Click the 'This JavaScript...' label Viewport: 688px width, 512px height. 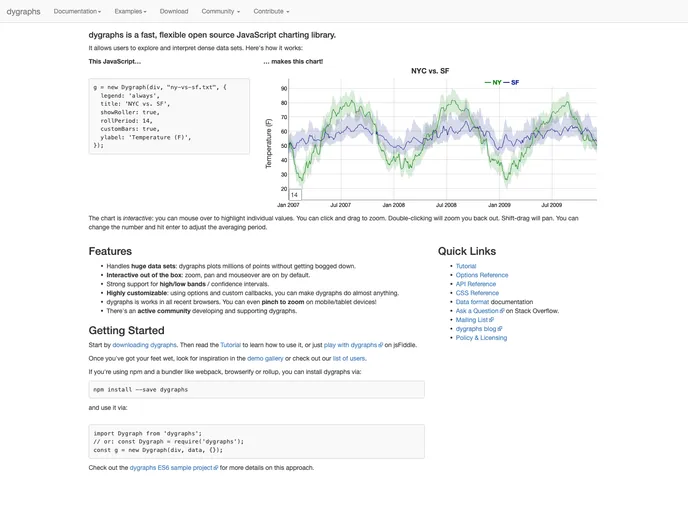[115, 61]
